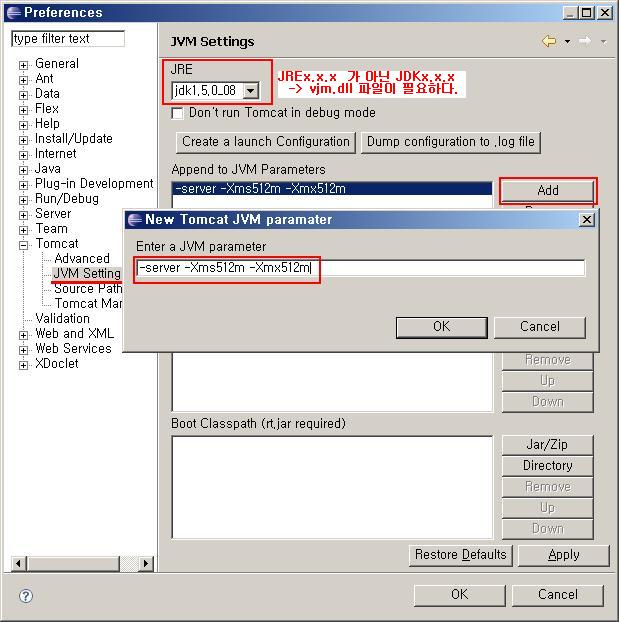Expand the Plug-in Development node
The width and height of the screenshot is (619, 622).
click(x=23, y=185)
